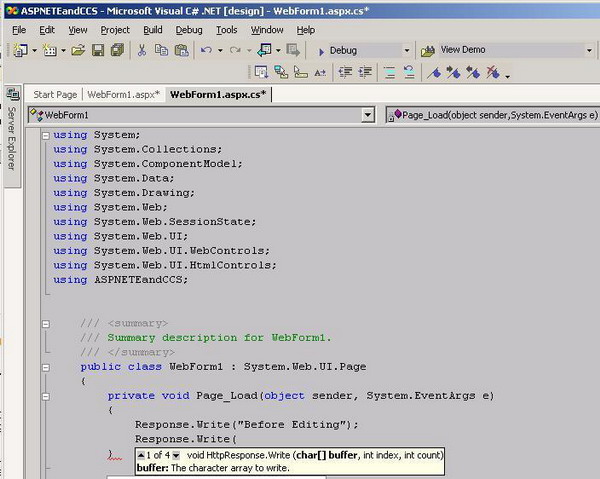Click the Navigate Forward icon
600x479 pixels.
293,50
